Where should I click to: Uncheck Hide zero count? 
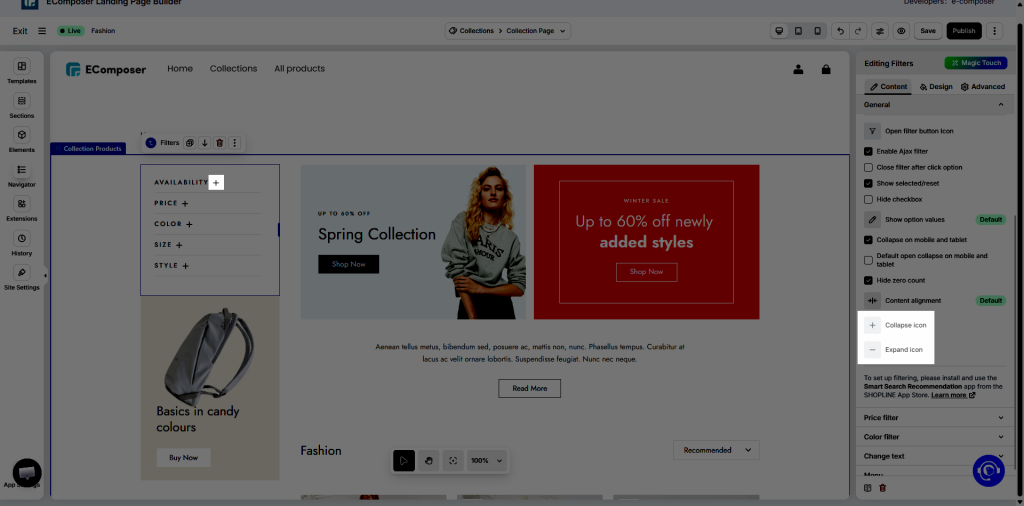click(x=869, y=280)
